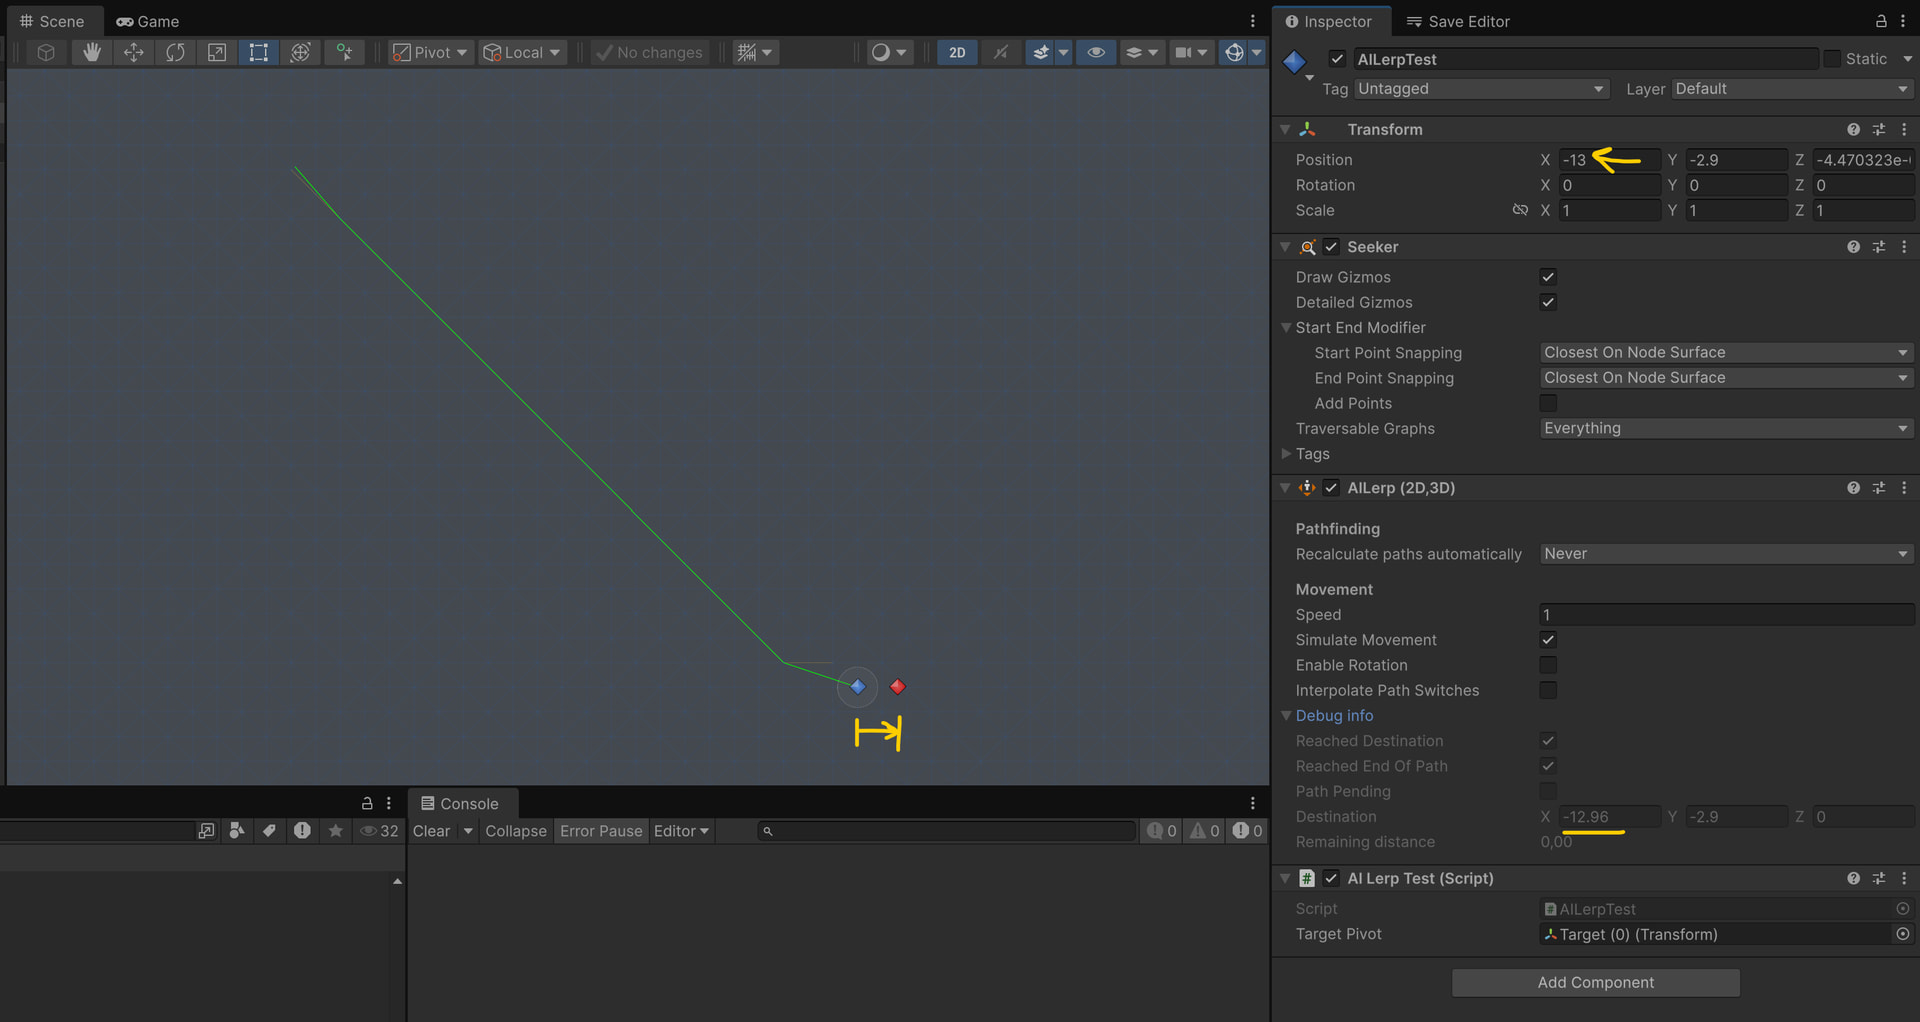Select the Hand tool in Scene toolbar
Image resolution: width=1920 pixels, height=1022 pixels.
91,52
